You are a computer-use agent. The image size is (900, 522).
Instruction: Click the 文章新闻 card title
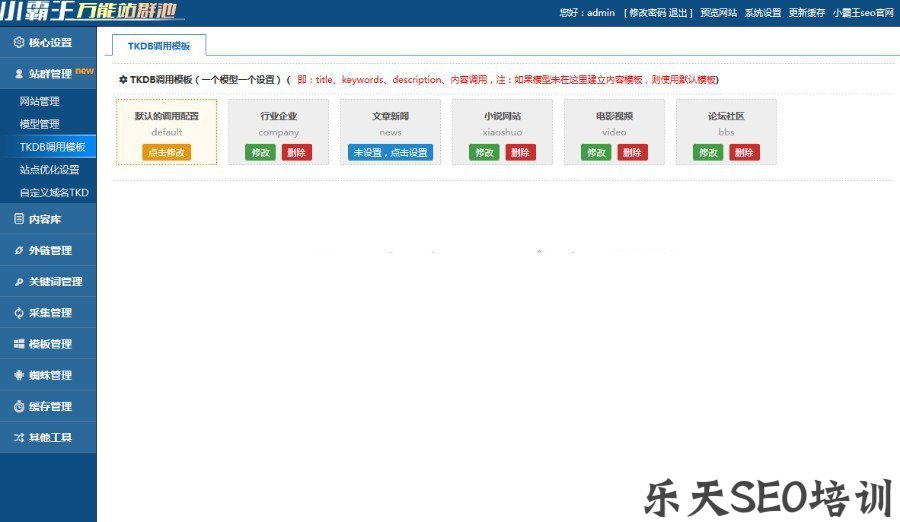point(390,116)
